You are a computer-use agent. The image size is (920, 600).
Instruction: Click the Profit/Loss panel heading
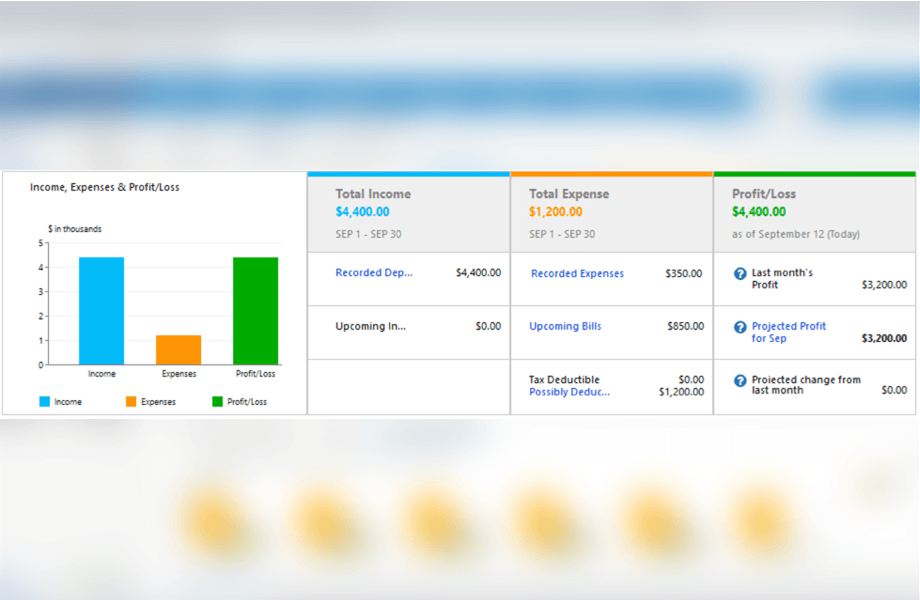(764, 194)
